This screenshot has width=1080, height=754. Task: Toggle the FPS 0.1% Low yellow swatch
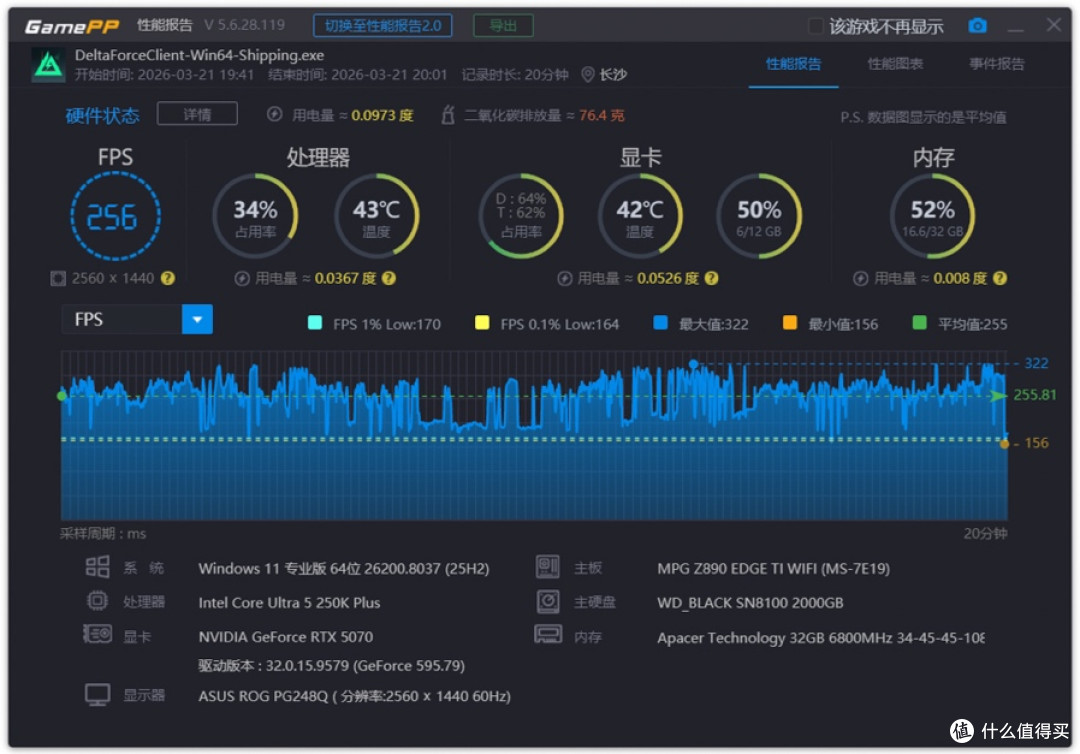[482, 323]
